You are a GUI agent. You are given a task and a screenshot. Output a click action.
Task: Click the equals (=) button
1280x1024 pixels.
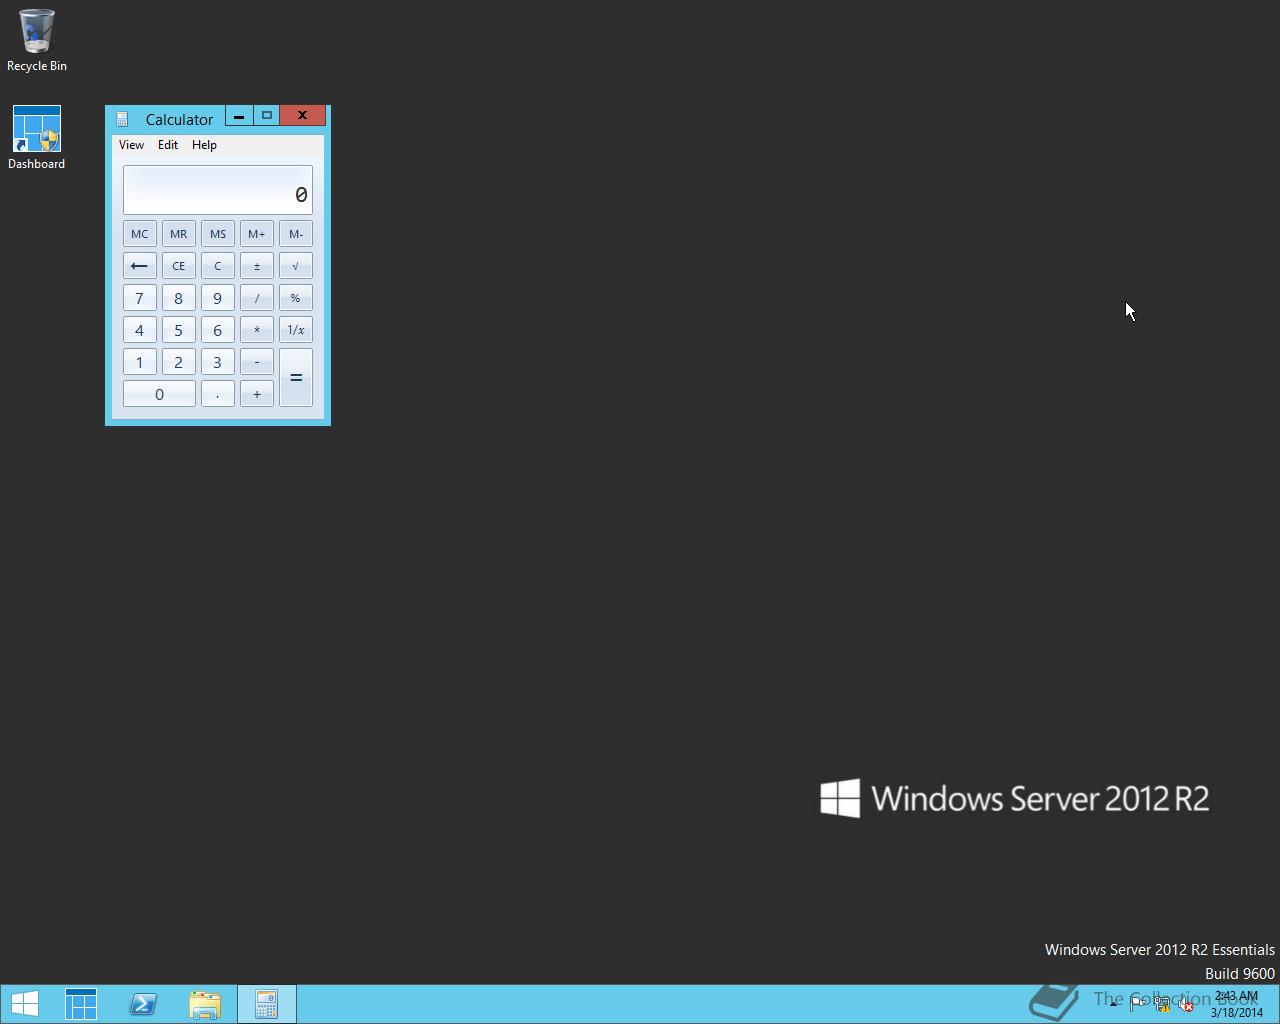[296, 378]
